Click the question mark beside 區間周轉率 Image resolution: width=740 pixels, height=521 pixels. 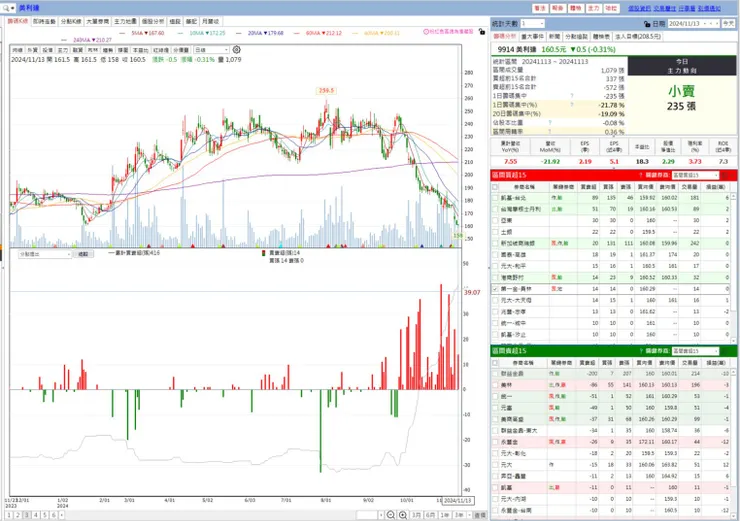pos(550,132)
